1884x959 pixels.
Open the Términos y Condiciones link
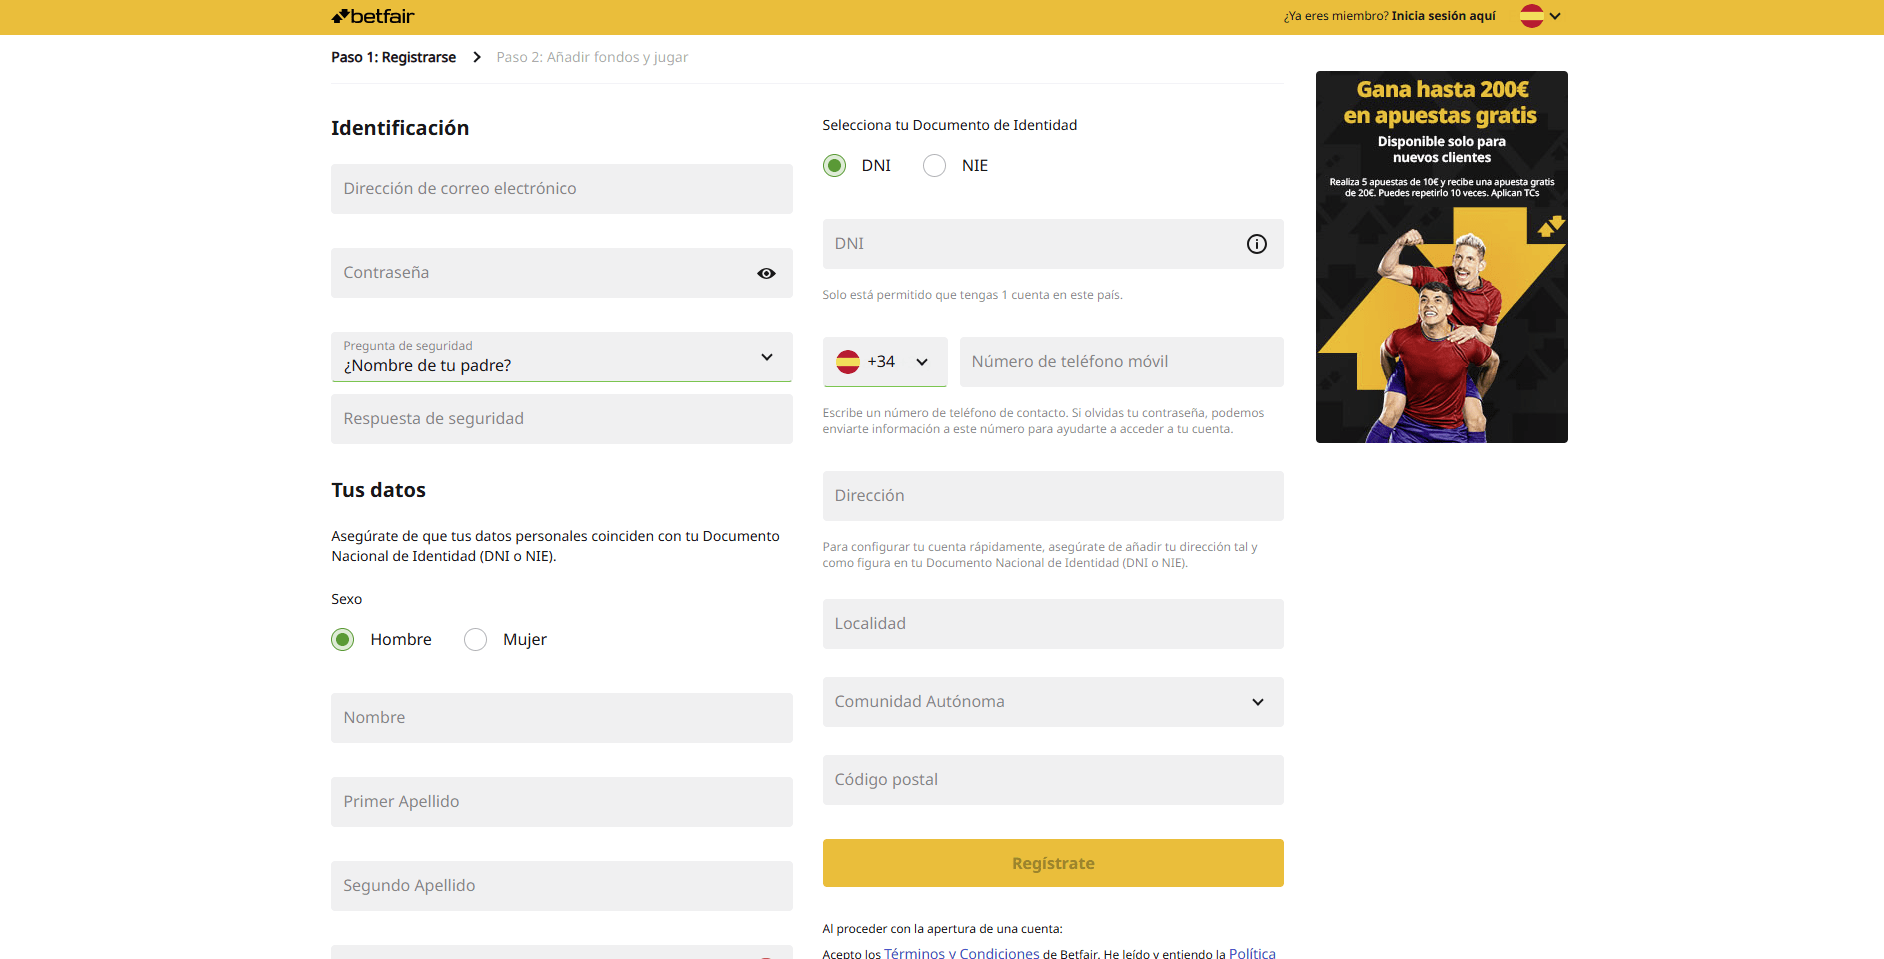coord(962,953)
